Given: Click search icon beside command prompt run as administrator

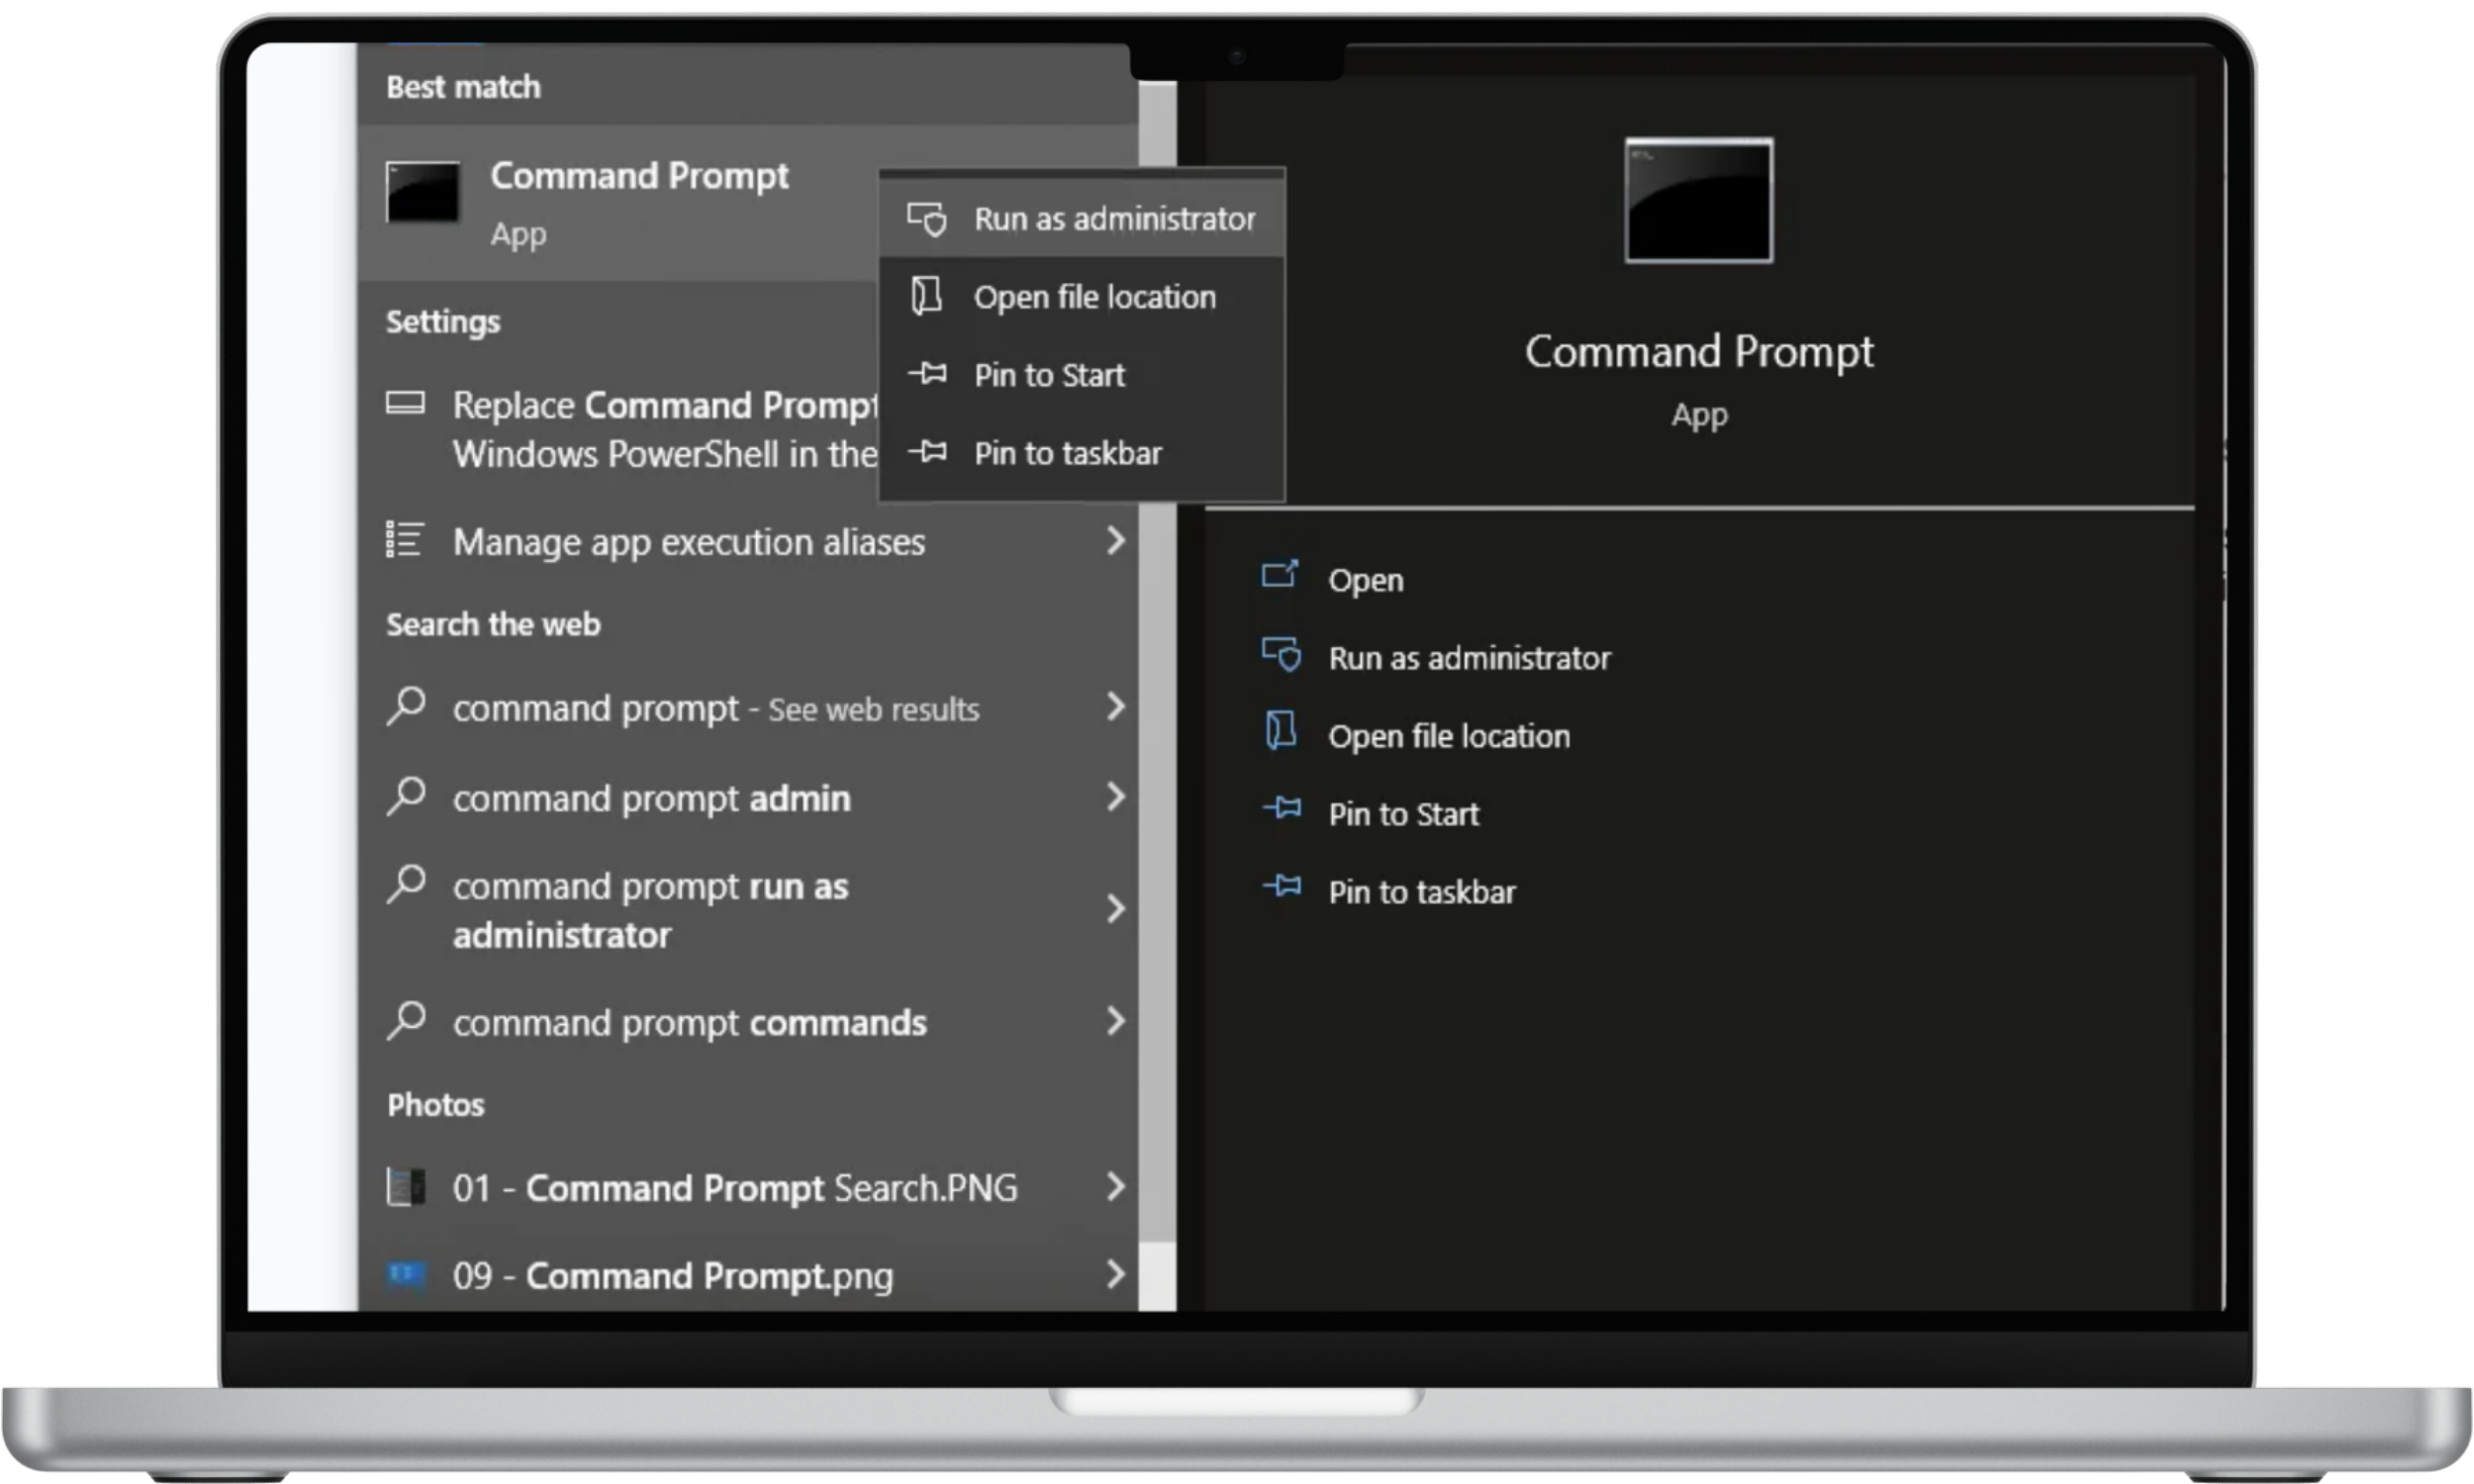Looking at the screenshot, I should (406, 883).
